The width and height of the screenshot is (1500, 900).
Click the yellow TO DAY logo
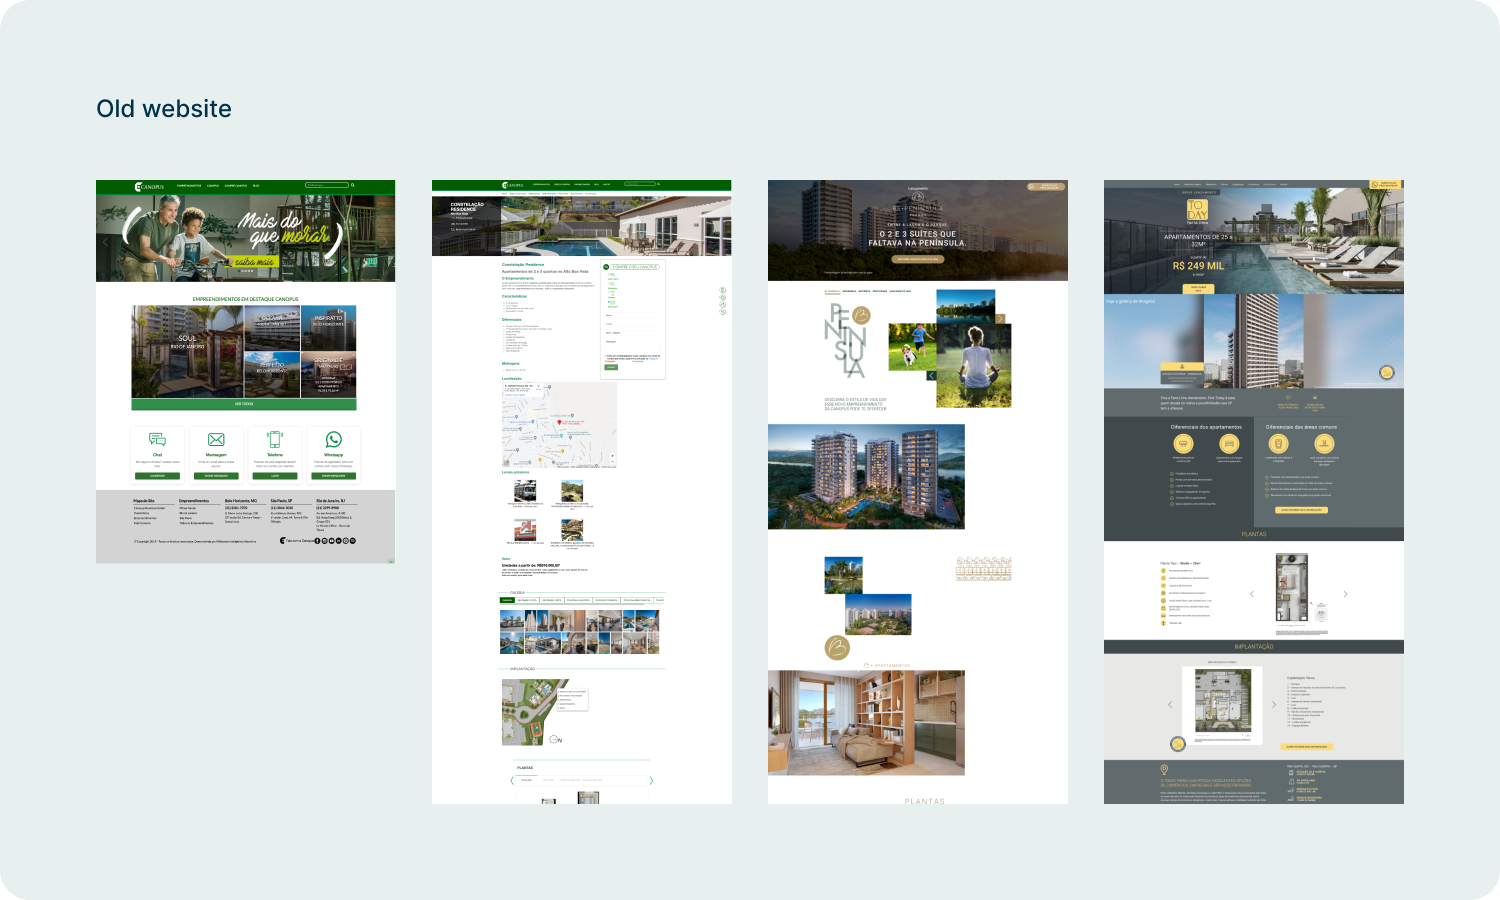[x=1197, y=211]
